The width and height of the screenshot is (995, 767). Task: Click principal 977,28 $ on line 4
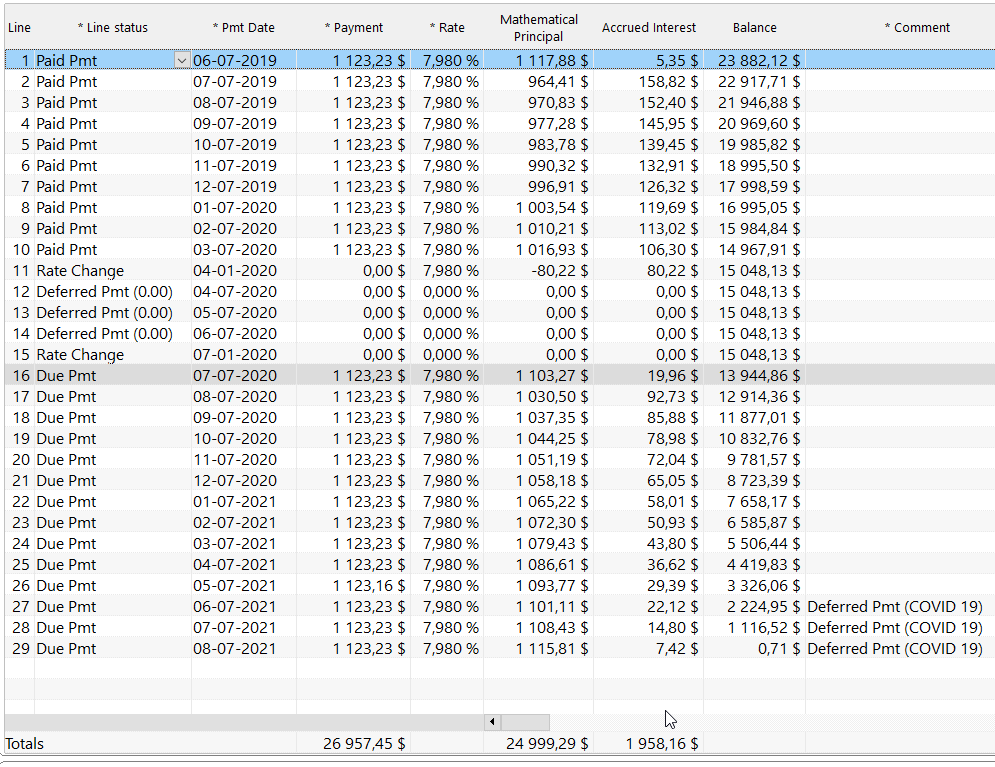(x=558, y=124)
